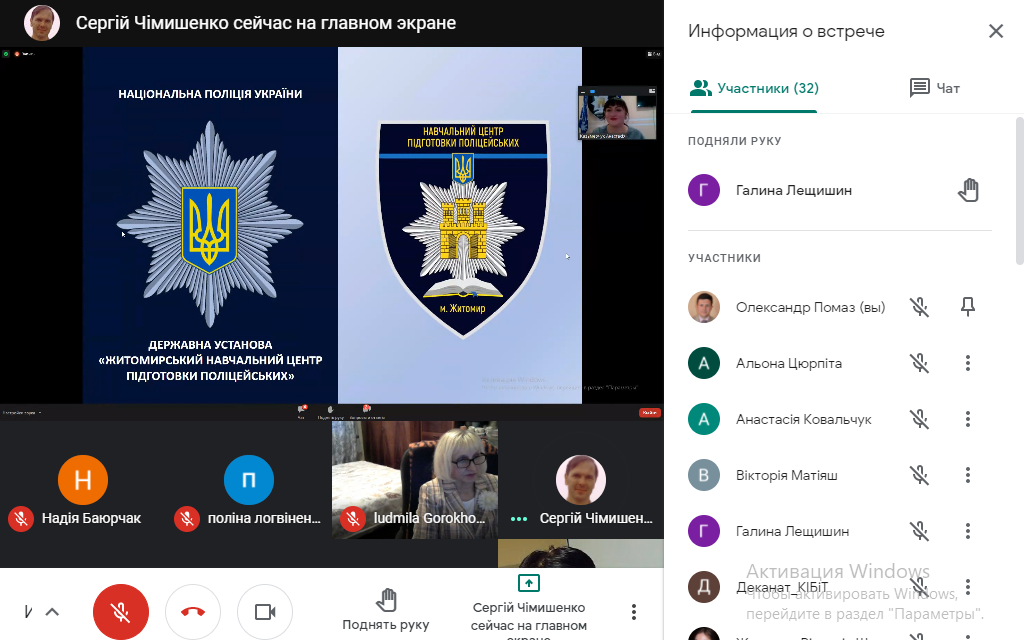The image size is (1024, 640).
Task: Select Надія Баюрчак's video tile
Action: 83,480
